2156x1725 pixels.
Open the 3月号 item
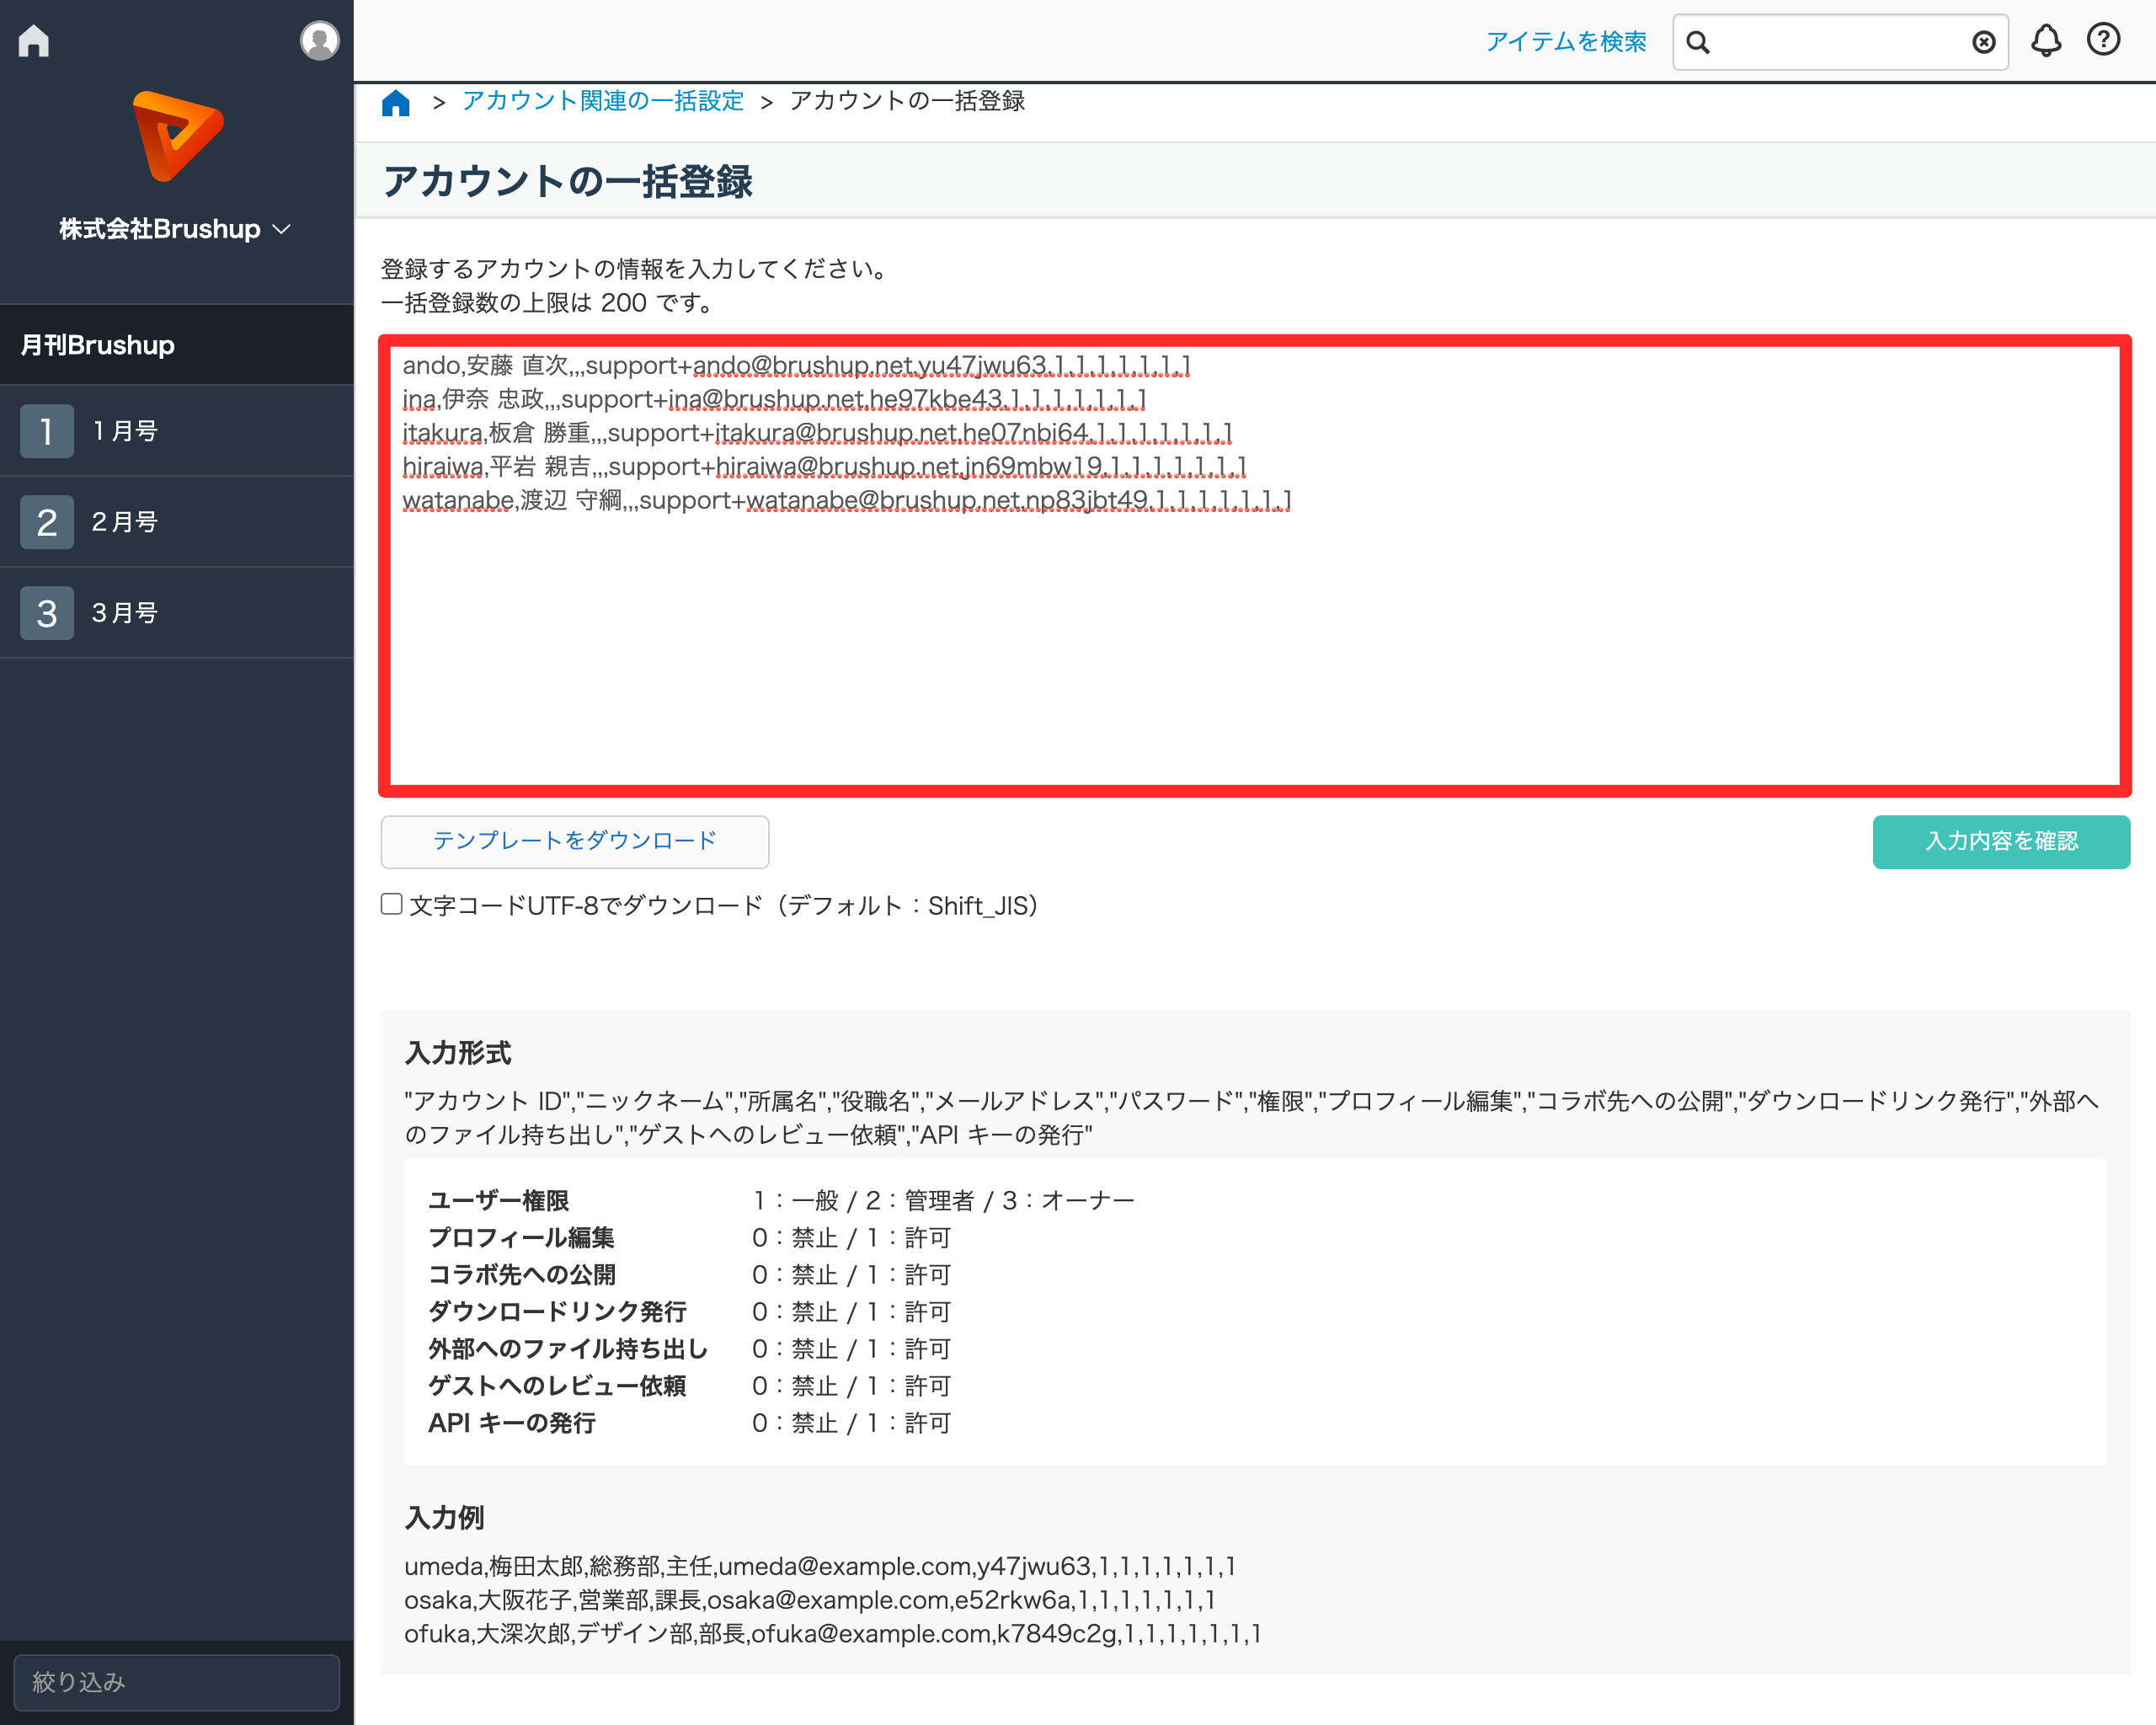tap(177, 613)
